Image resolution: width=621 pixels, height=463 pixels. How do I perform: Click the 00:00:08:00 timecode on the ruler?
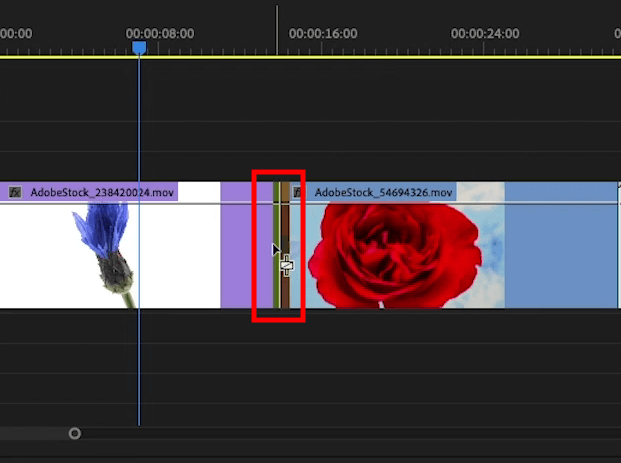tap(160, 34)
